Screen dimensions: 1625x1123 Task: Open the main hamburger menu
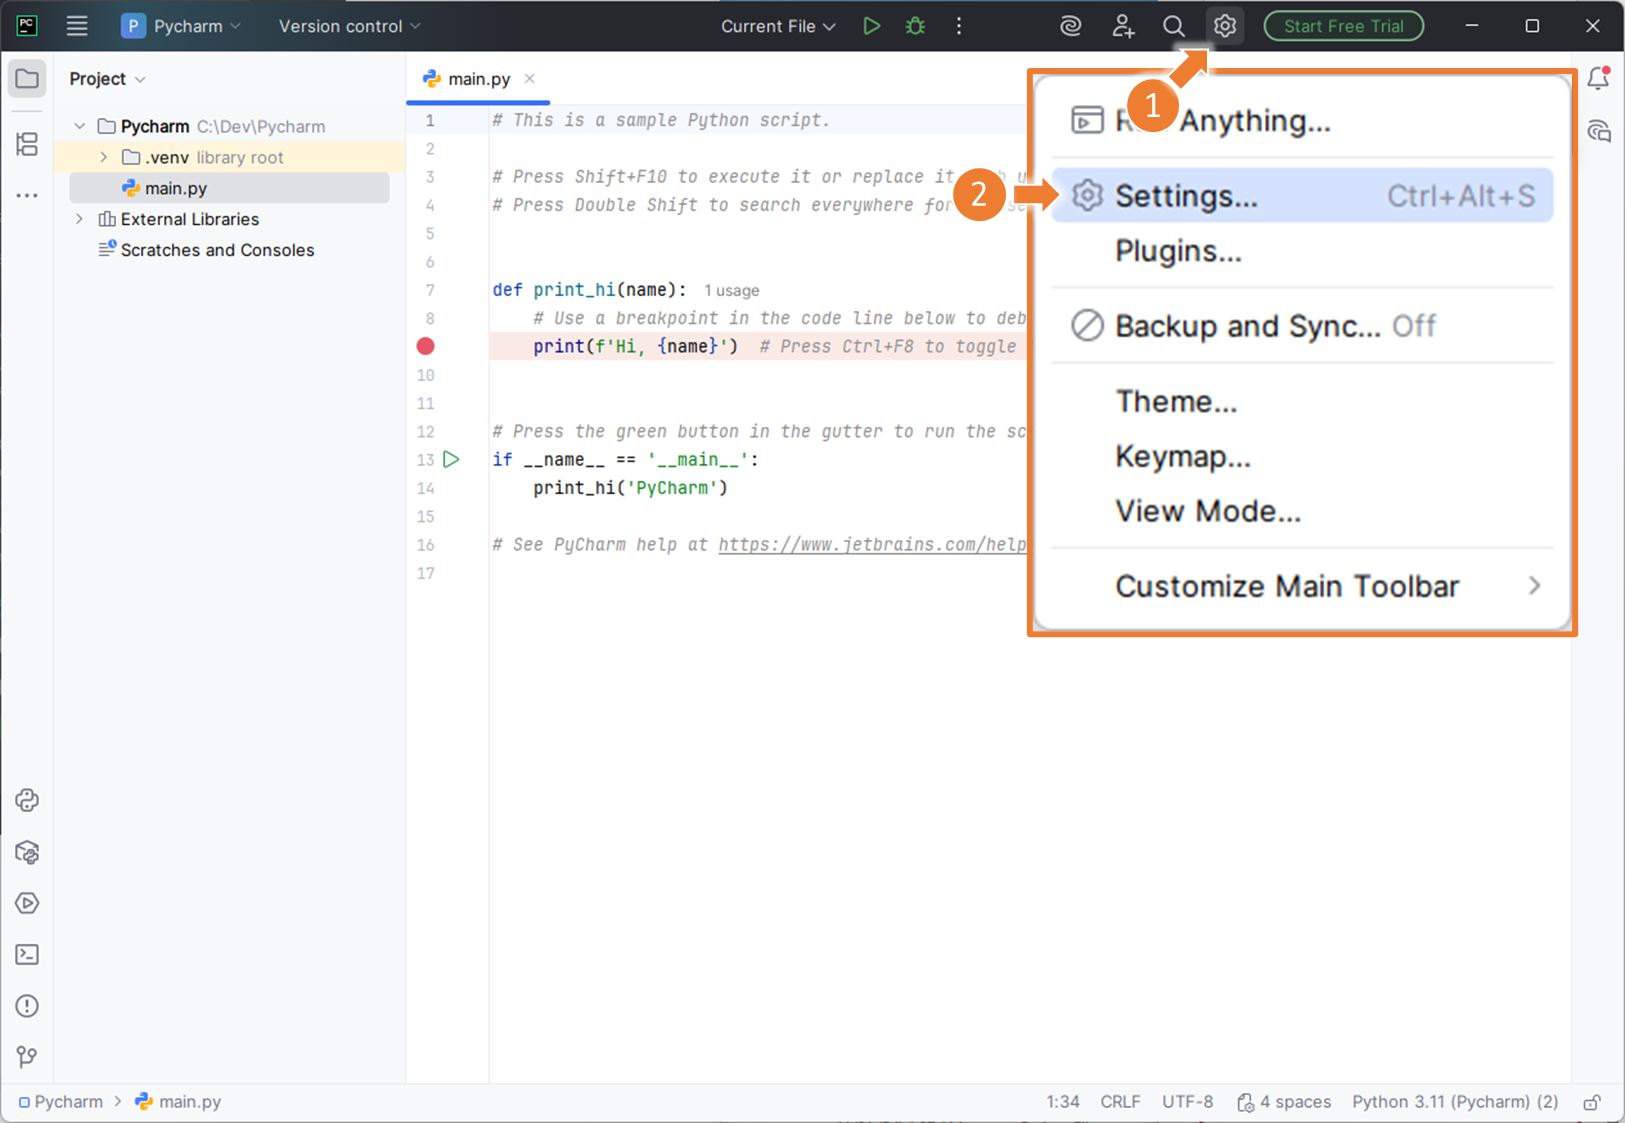77,26
